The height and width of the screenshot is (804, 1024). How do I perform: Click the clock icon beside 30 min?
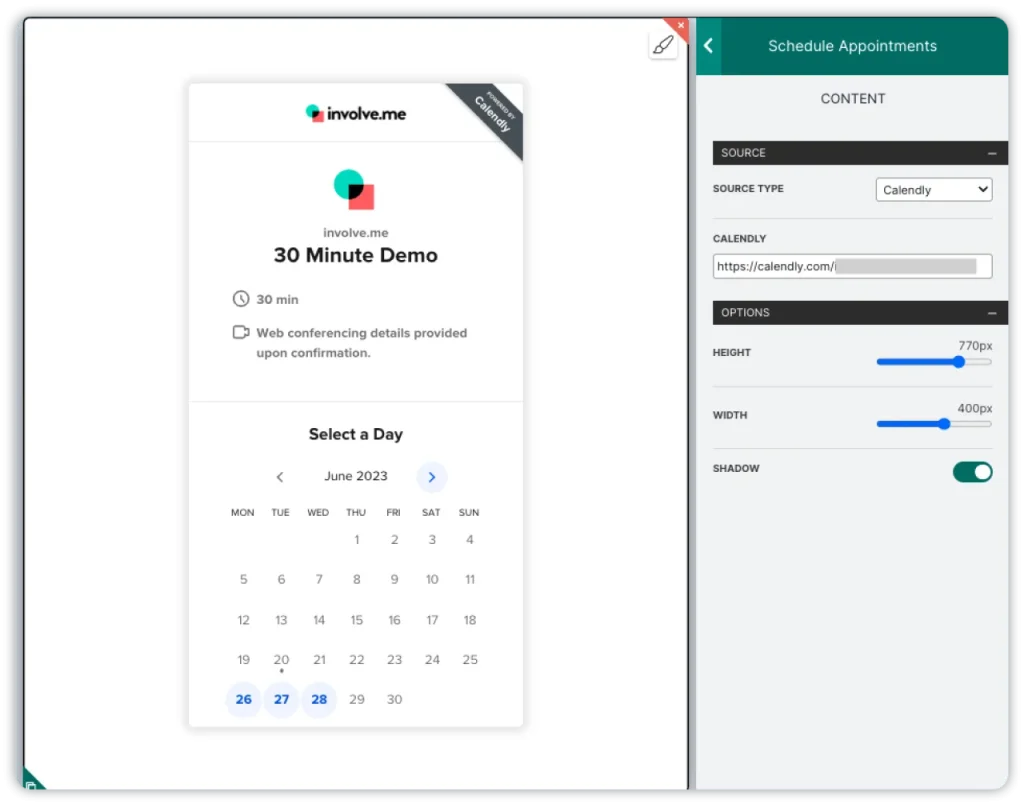tap(241, 299)
